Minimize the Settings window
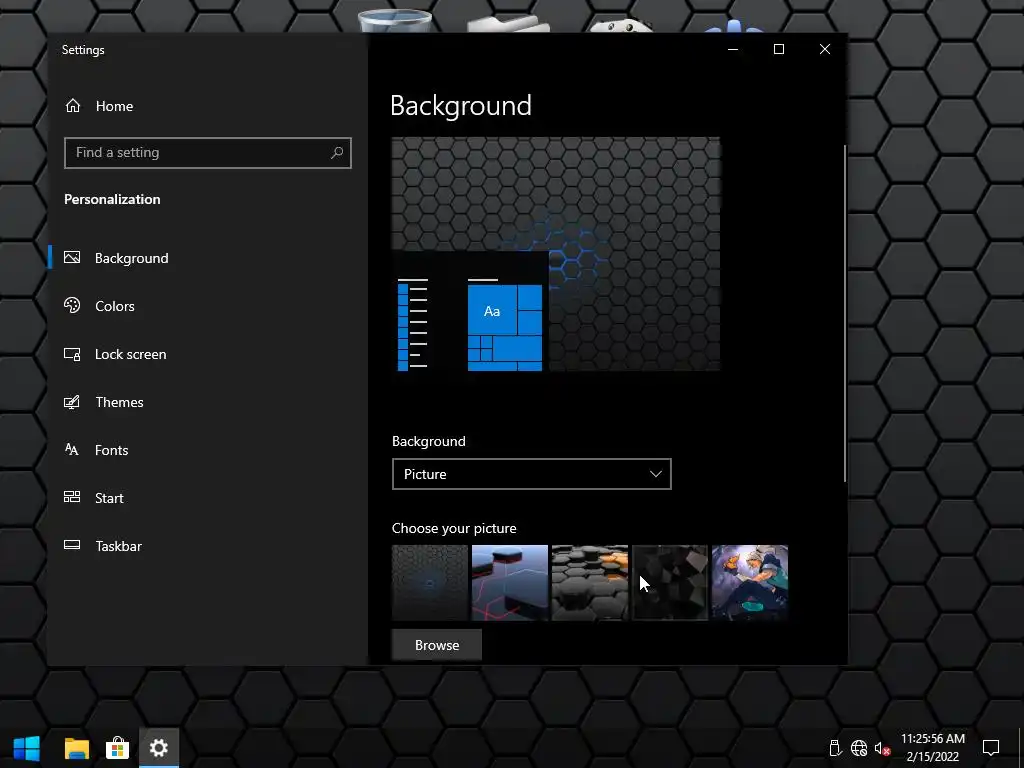This screenshot has width=1024, height=768. click(x=733, y=49)
